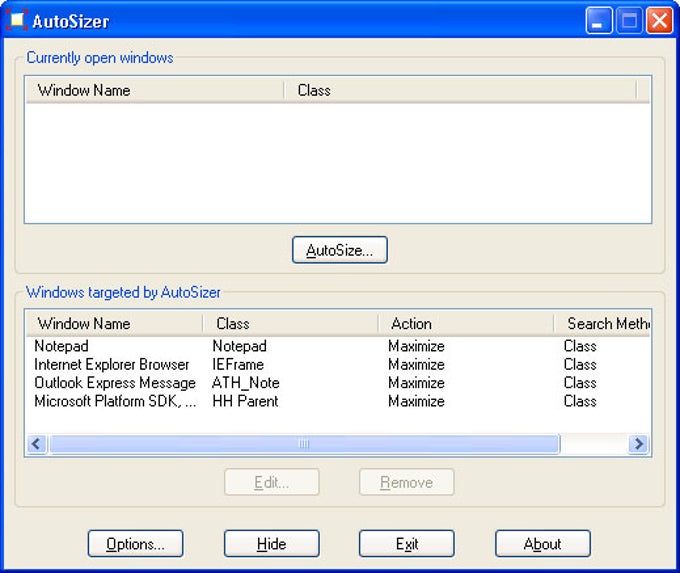Click targeted list Window Name column header
The width and height of the screenshot is (680, 573).
pos(114,324)
